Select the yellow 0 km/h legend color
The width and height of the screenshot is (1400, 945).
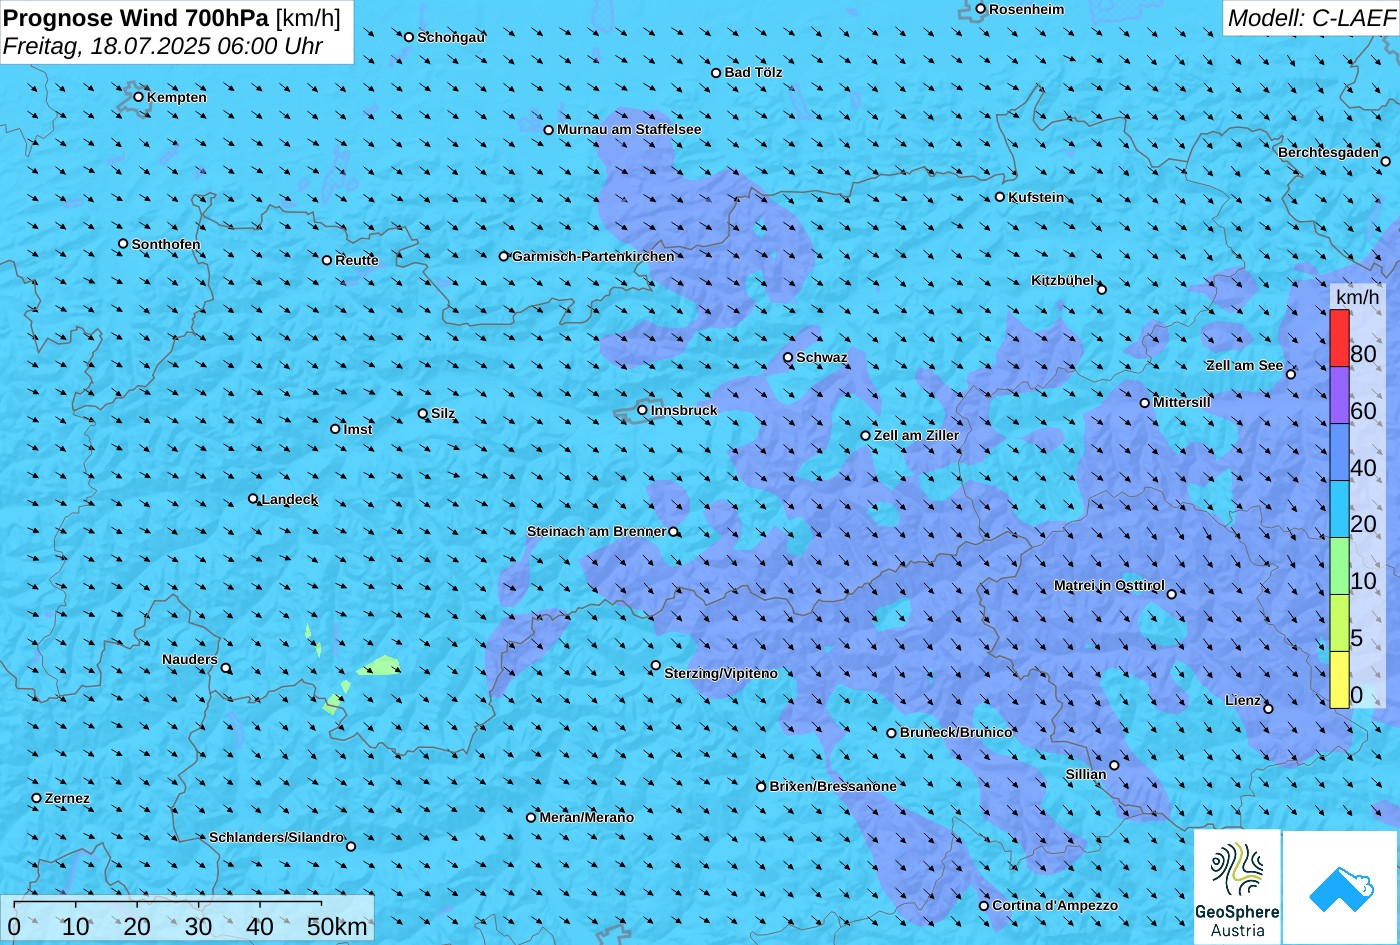(x=1339, y=680)
